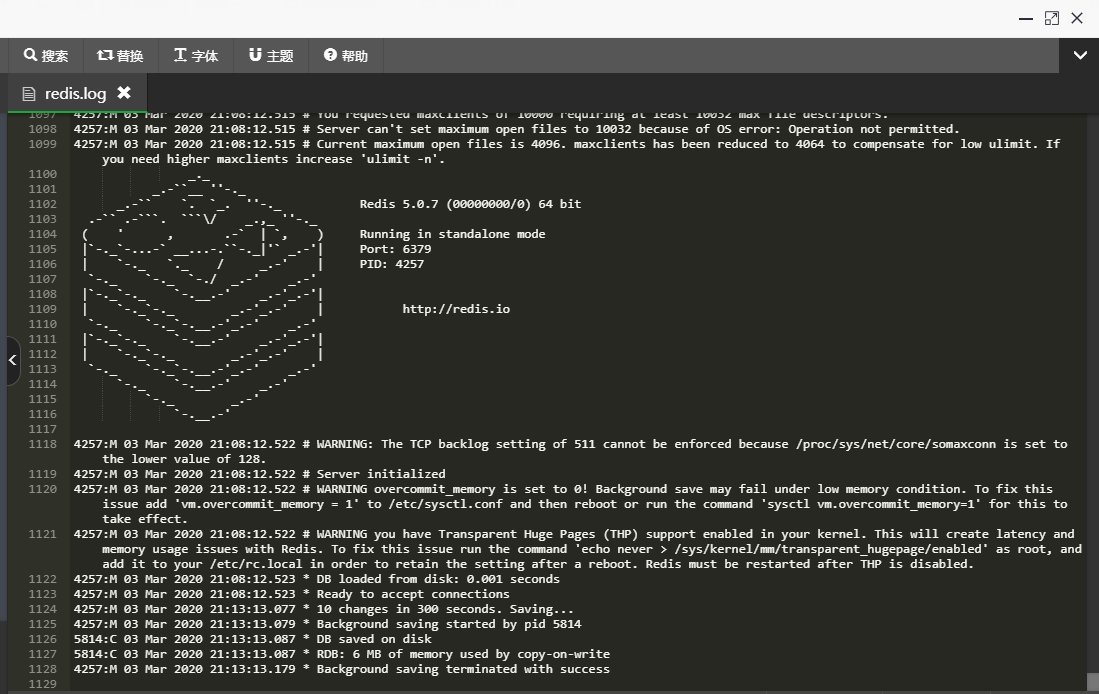Minimize the editor window
1099x694 pixels.
1026,18
